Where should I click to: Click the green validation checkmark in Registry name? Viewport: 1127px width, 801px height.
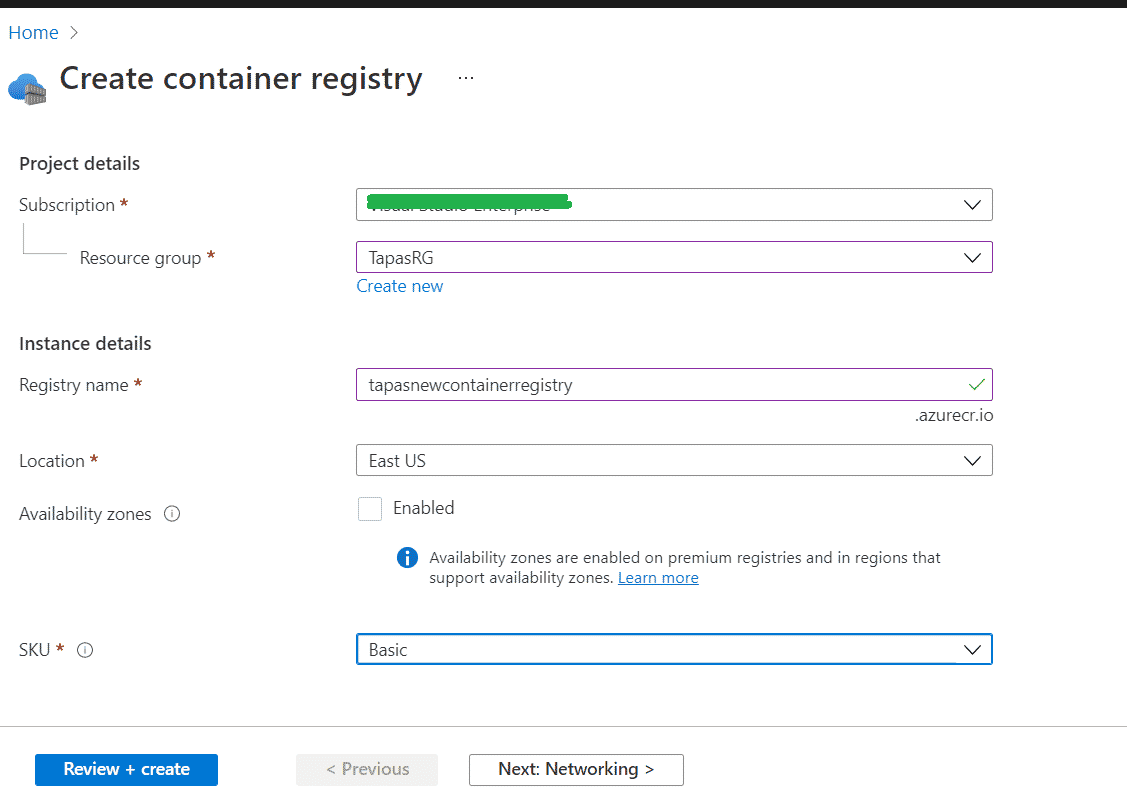(x=976, y=384)
